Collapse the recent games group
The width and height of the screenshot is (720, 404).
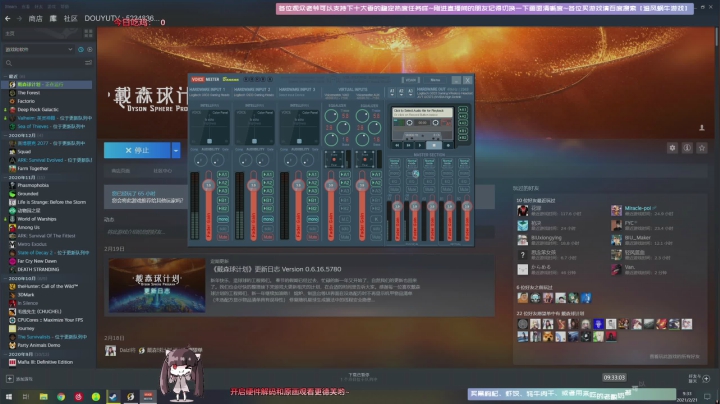point(6,76)
